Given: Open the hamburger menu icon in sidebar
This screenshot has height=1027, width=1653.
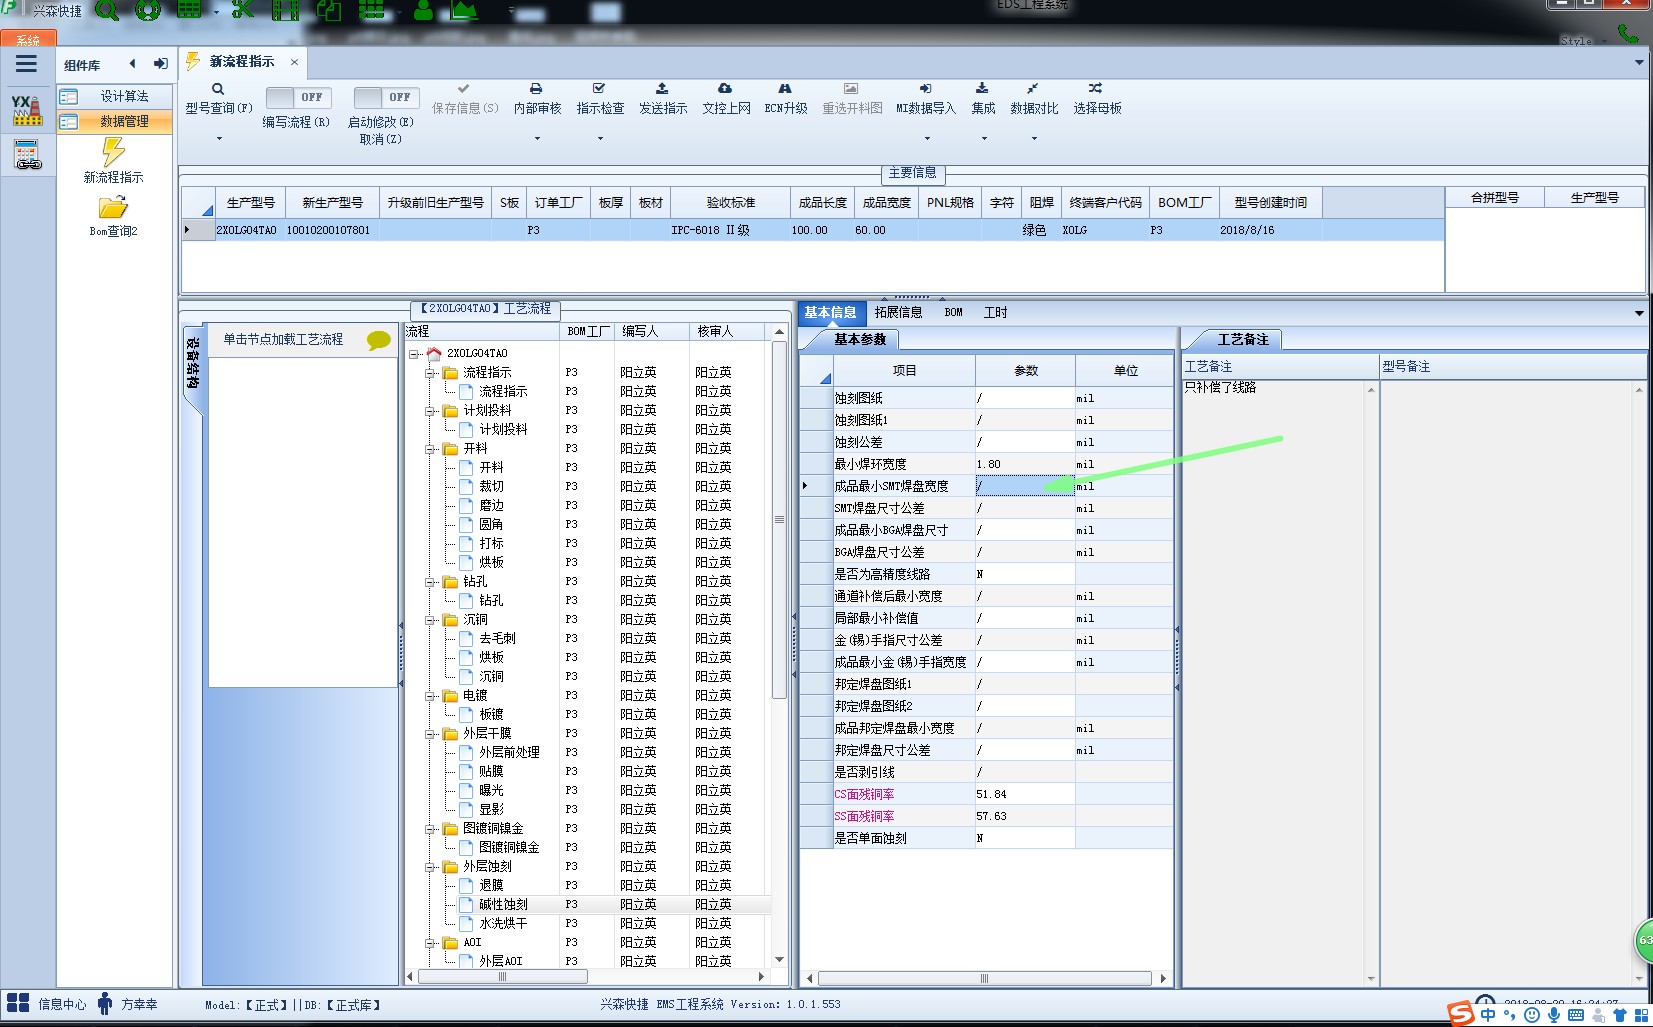Looking at the screenshot, I should tap(26, 64).
